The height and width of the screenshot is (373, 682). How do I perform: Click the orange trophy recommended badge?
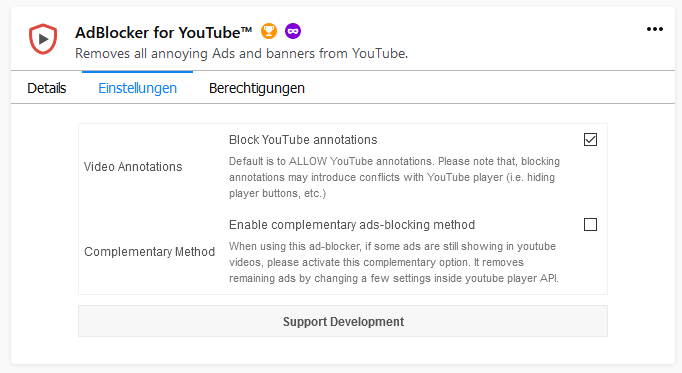(x=269, y=31)
